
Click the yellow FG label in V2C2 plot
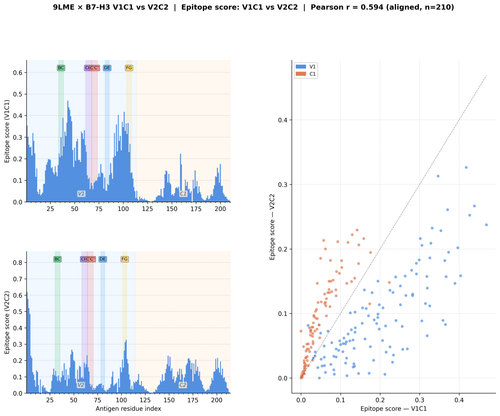124,259
